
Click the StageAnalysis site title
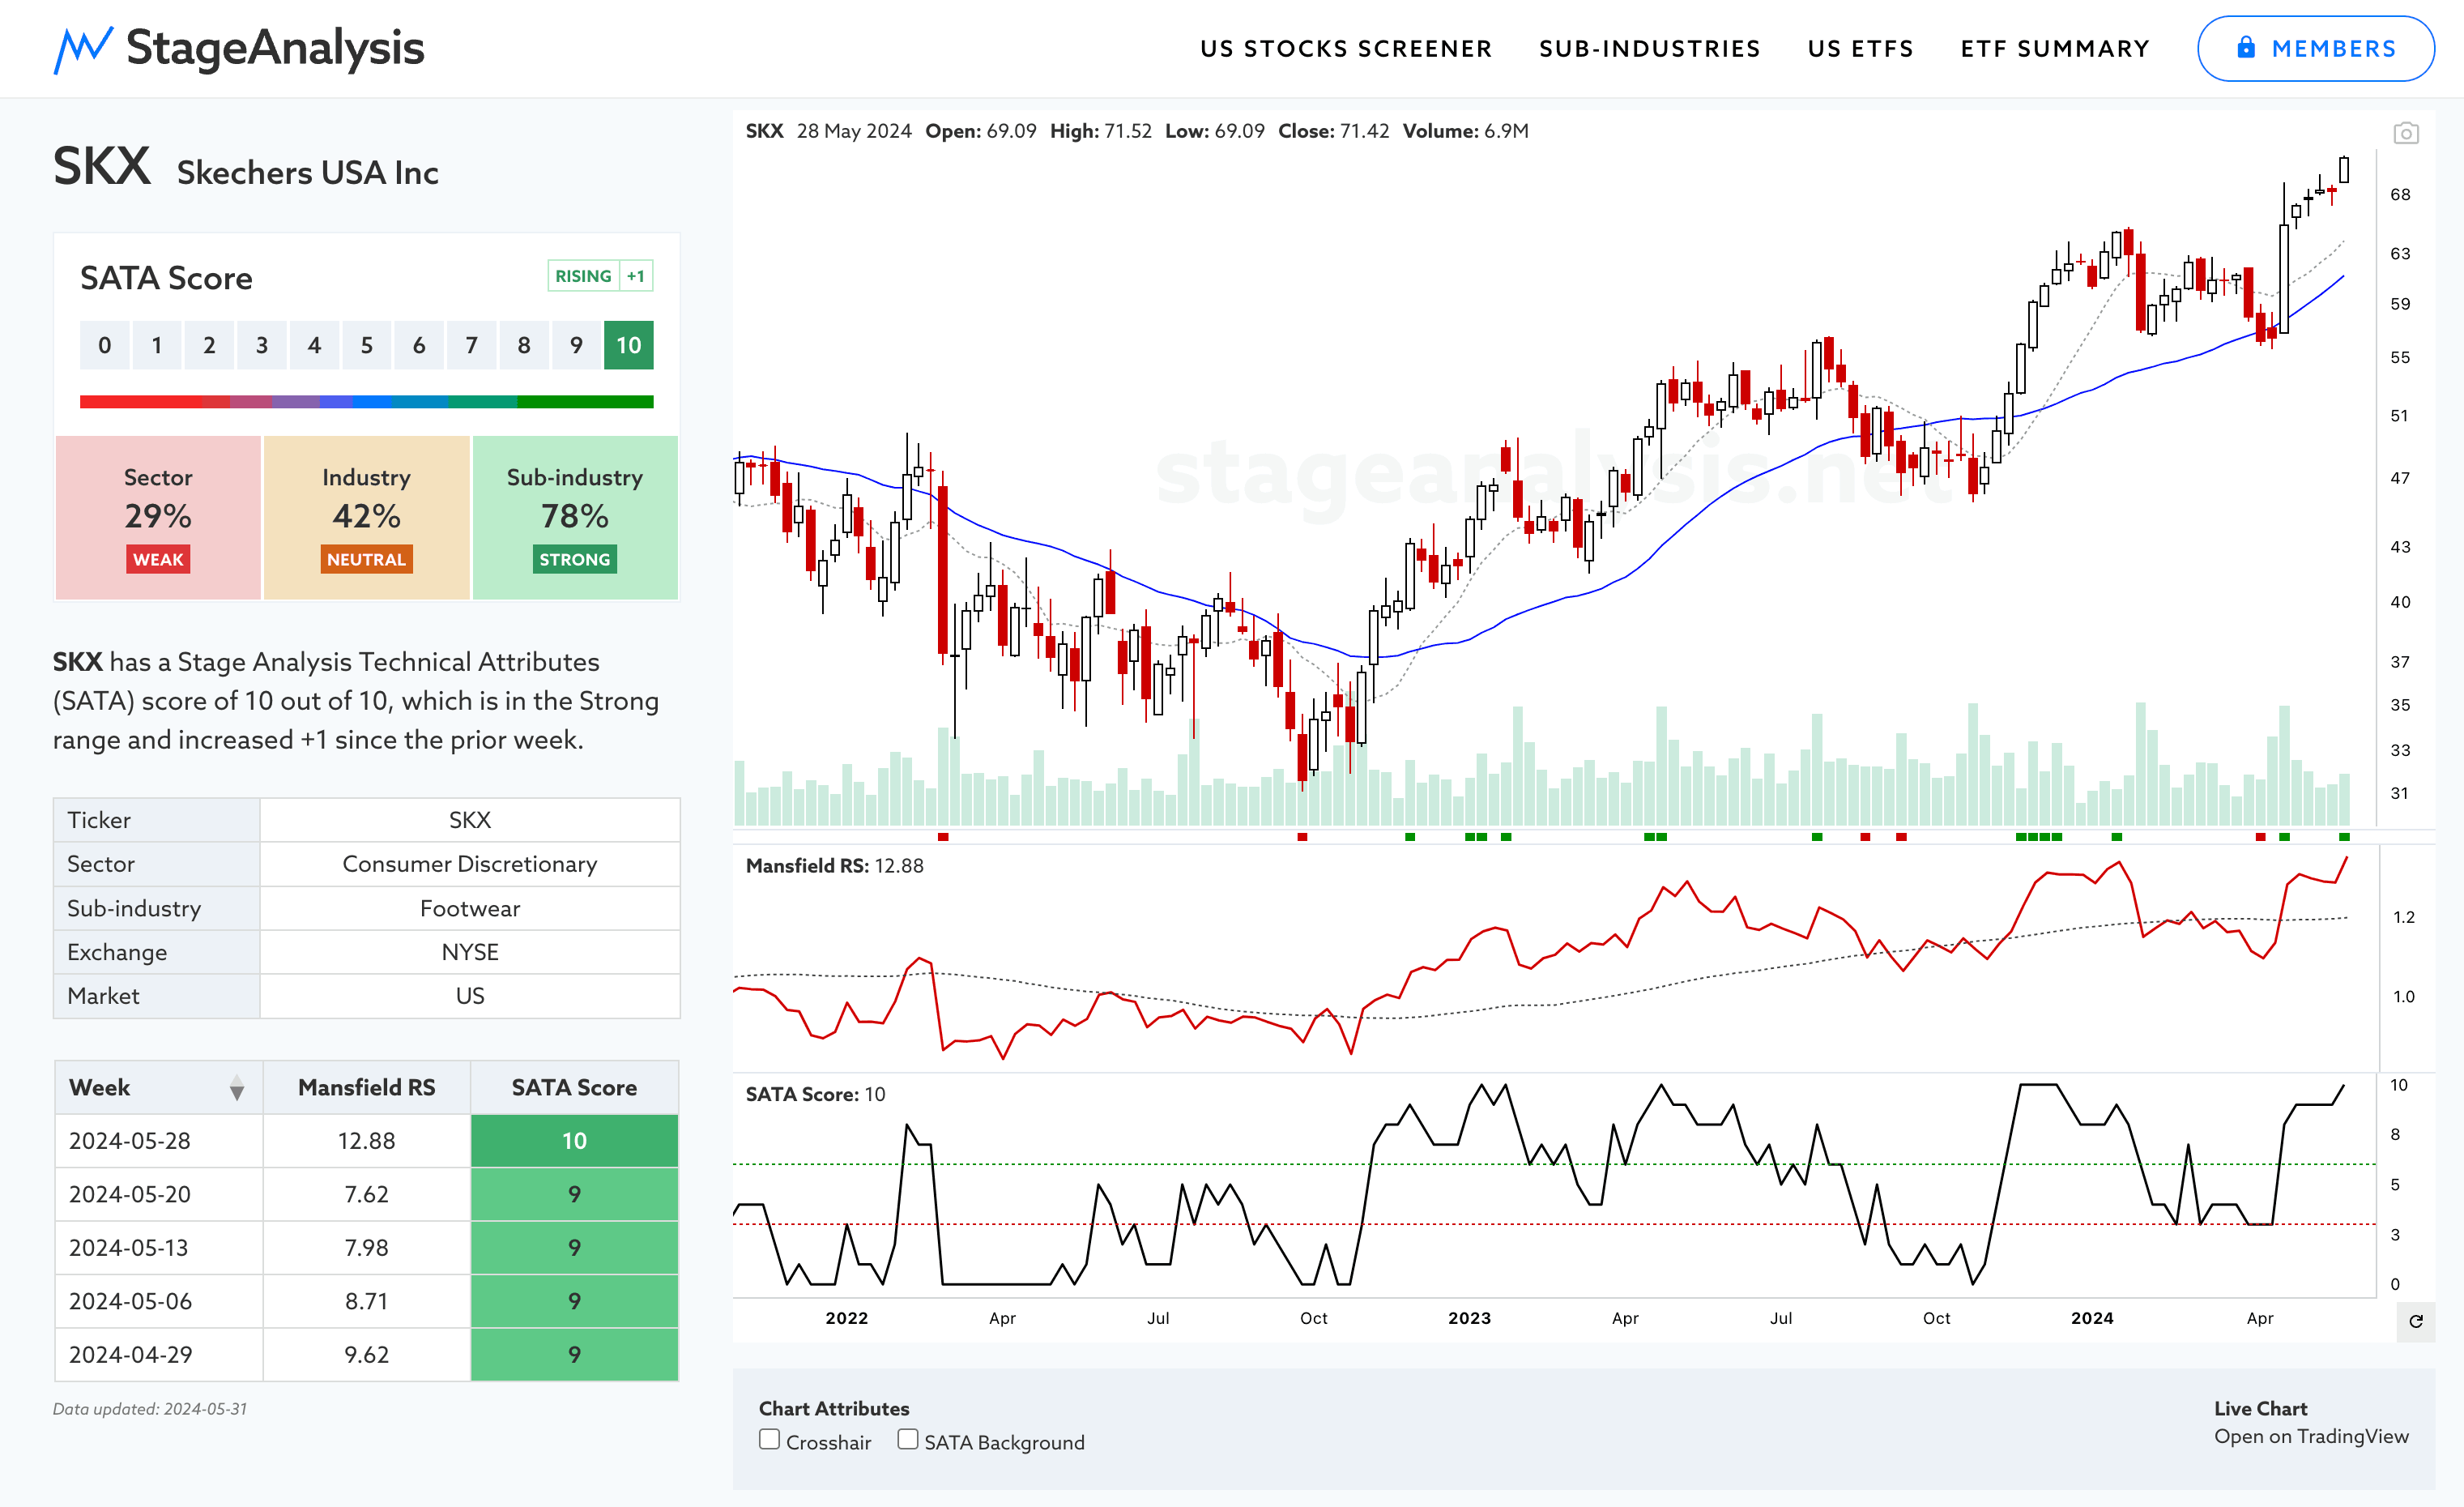coord(275,48)
